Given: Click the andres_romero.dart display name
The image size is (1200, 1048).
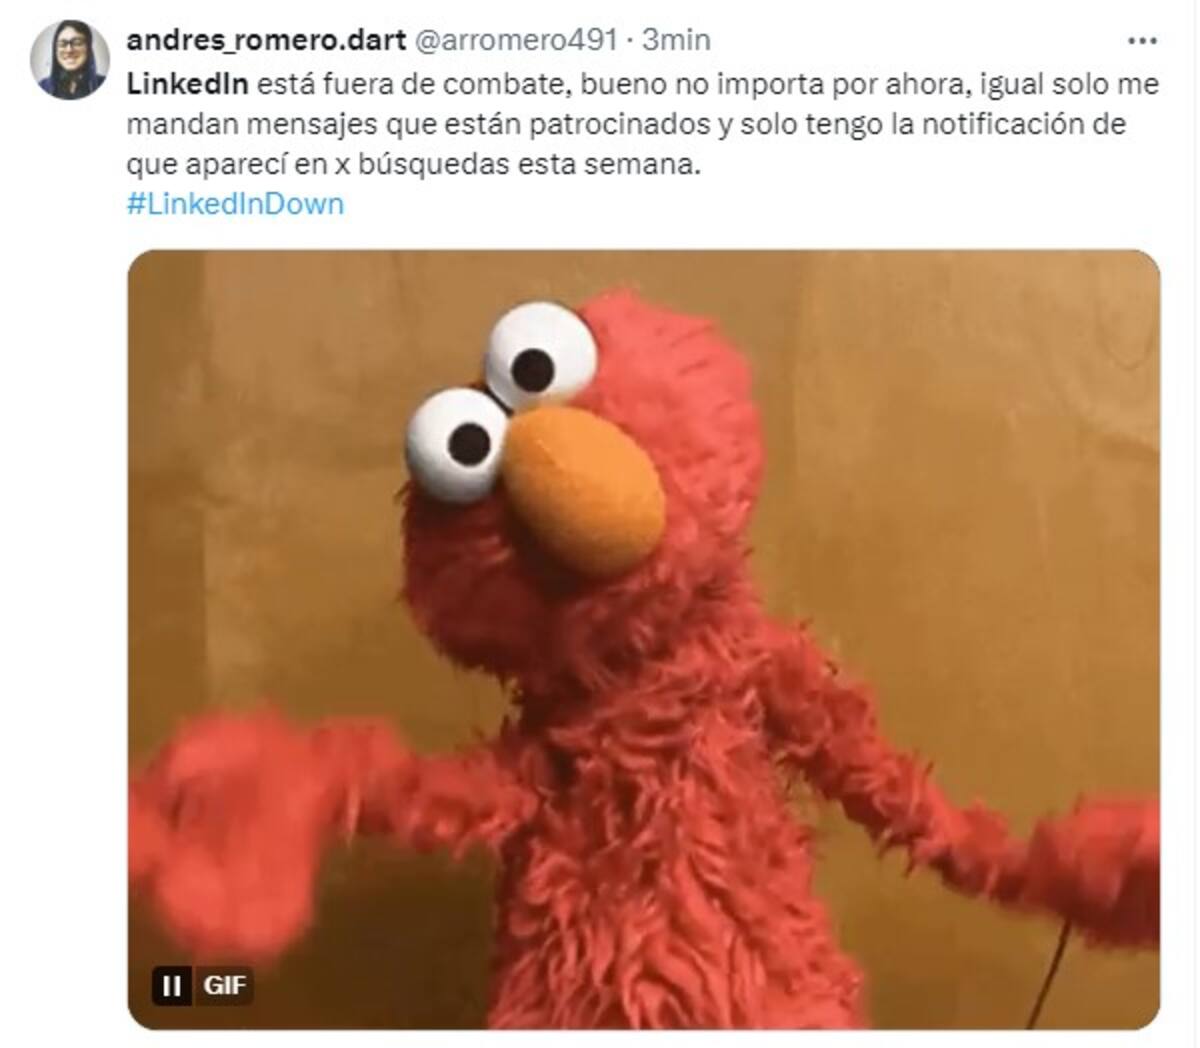Looking at the screenshot, I should point(266,40).
